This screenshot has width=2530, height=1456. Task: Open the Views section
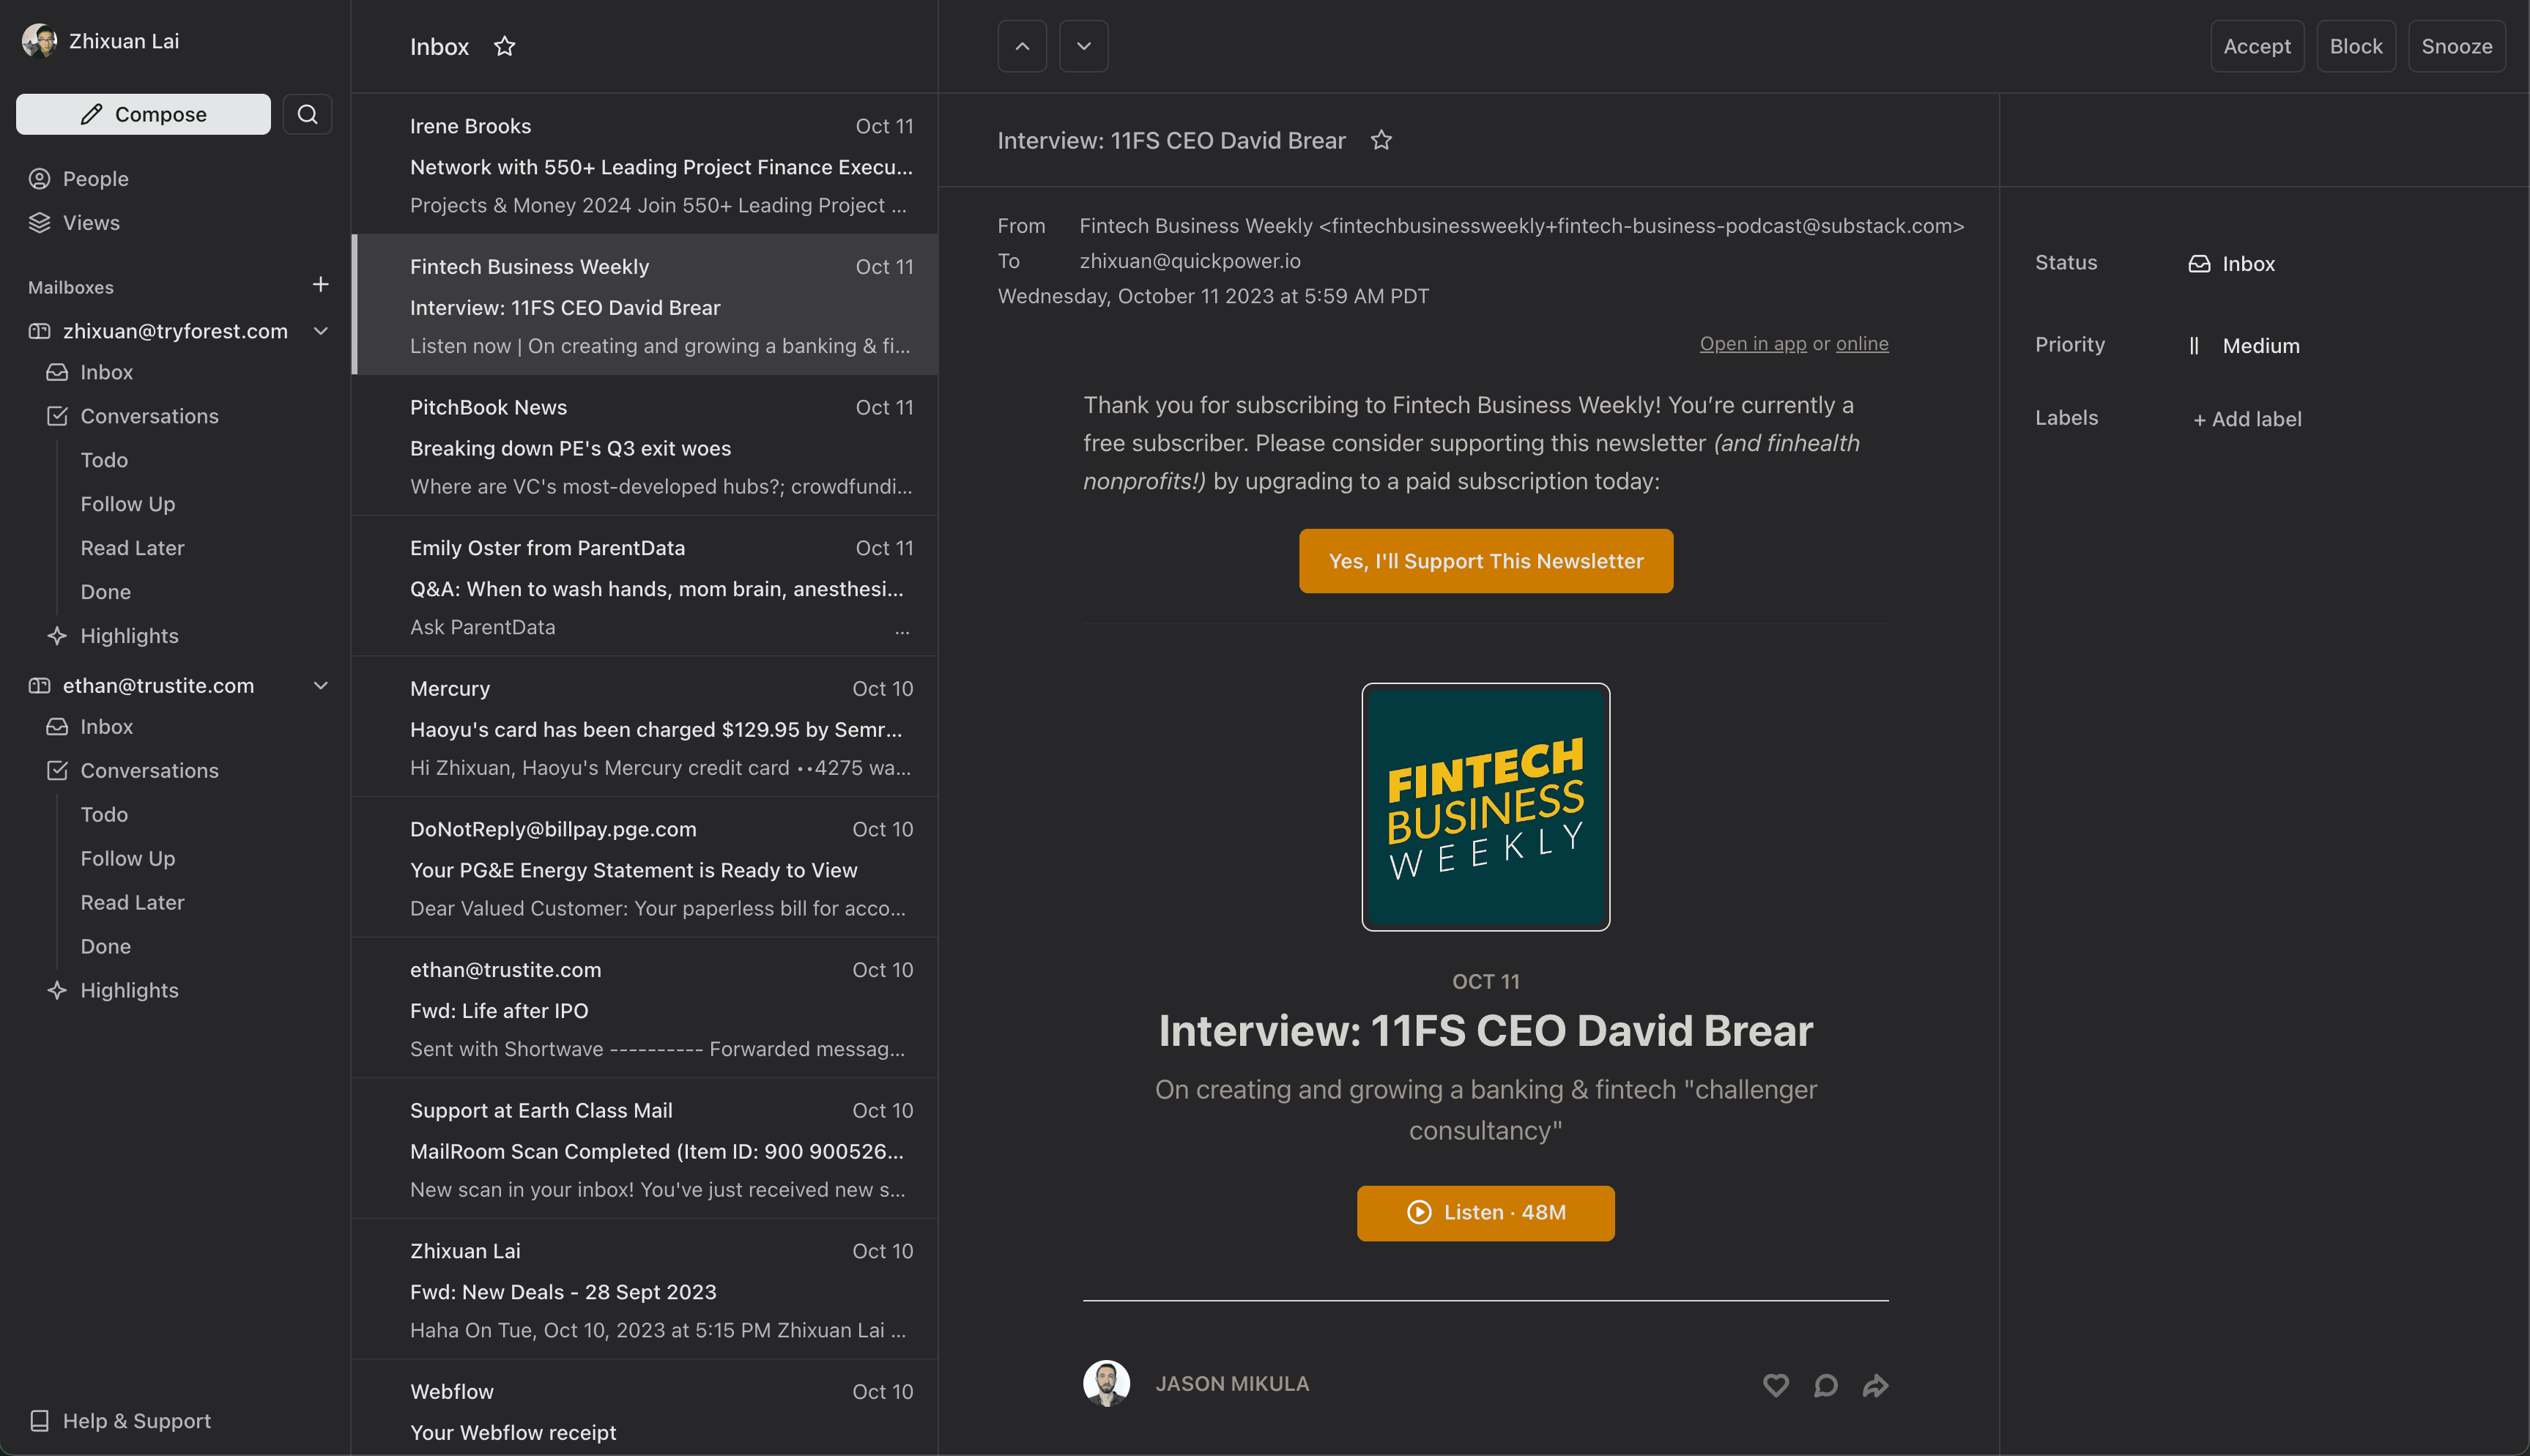[91, 223]
